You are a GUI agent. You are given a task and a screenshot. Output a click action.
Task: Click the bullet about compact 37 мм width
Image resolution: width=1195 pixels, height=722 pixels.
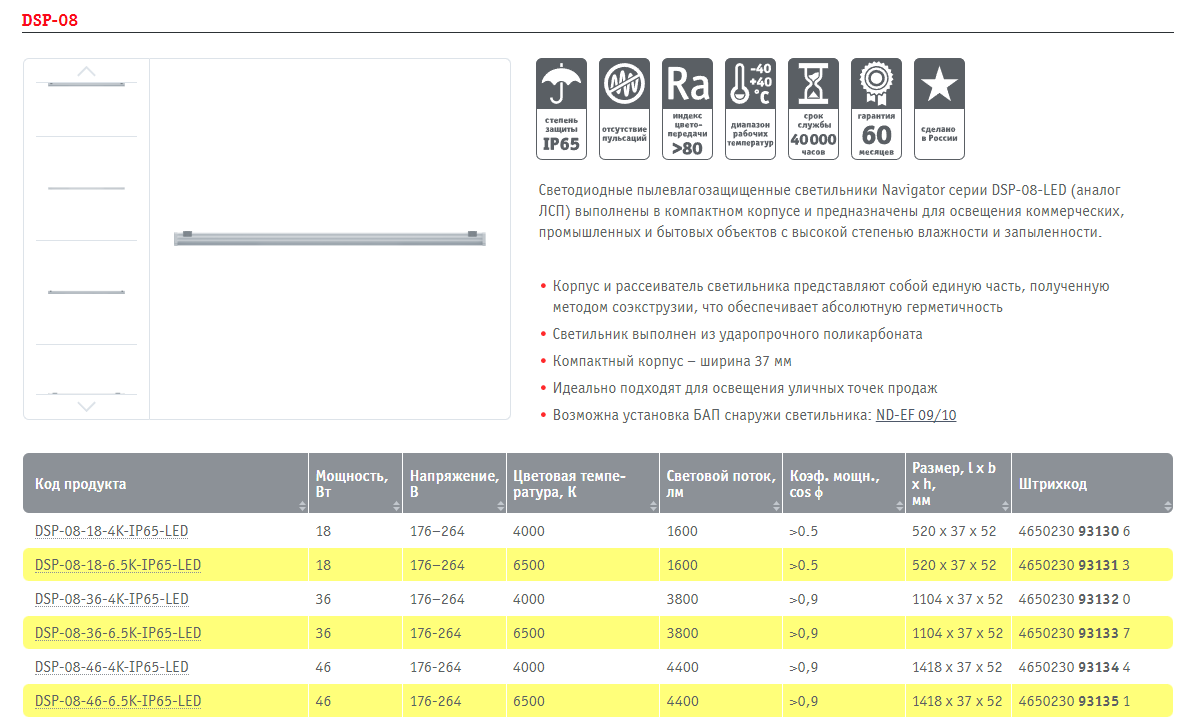click(x=672, y=361)
